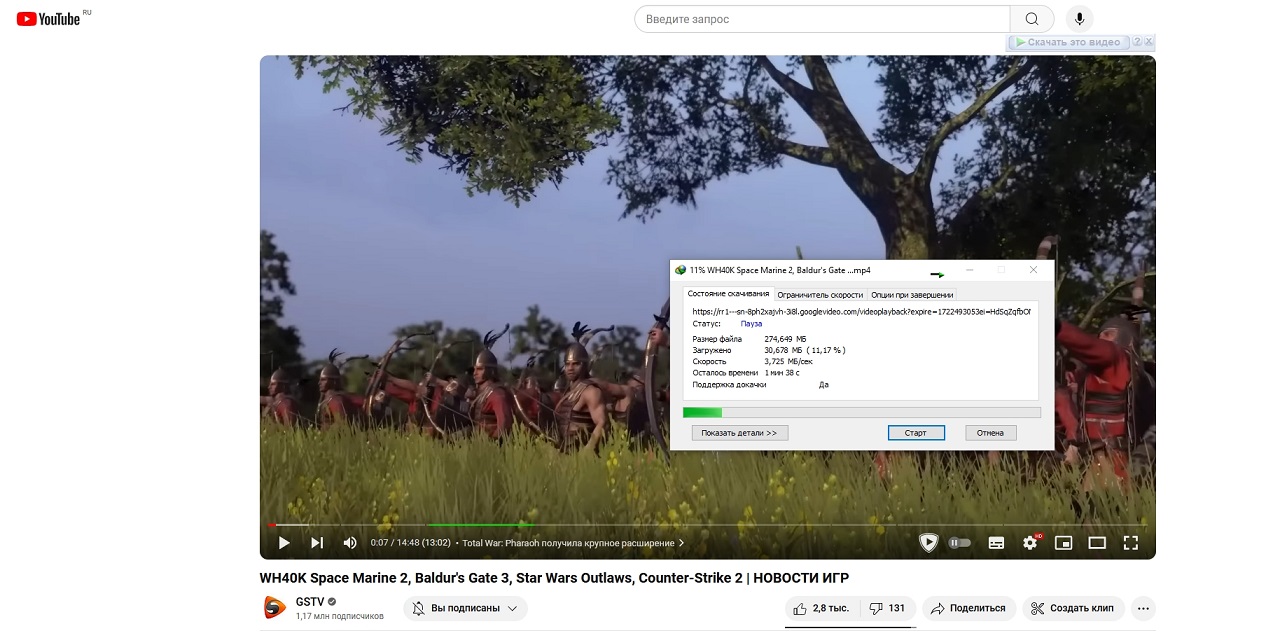Click the googlevideo download URL text

click(x=861, y=312)
